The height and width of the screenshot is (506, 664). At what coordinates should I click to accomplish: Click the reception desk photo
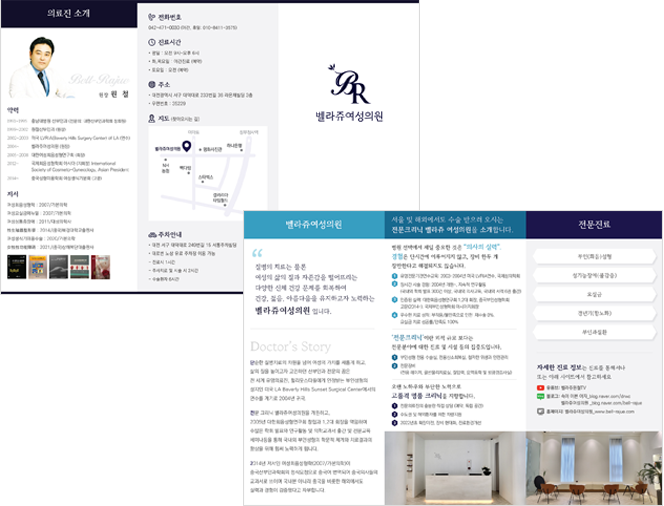pyautogui.click(x=455, y=468)
